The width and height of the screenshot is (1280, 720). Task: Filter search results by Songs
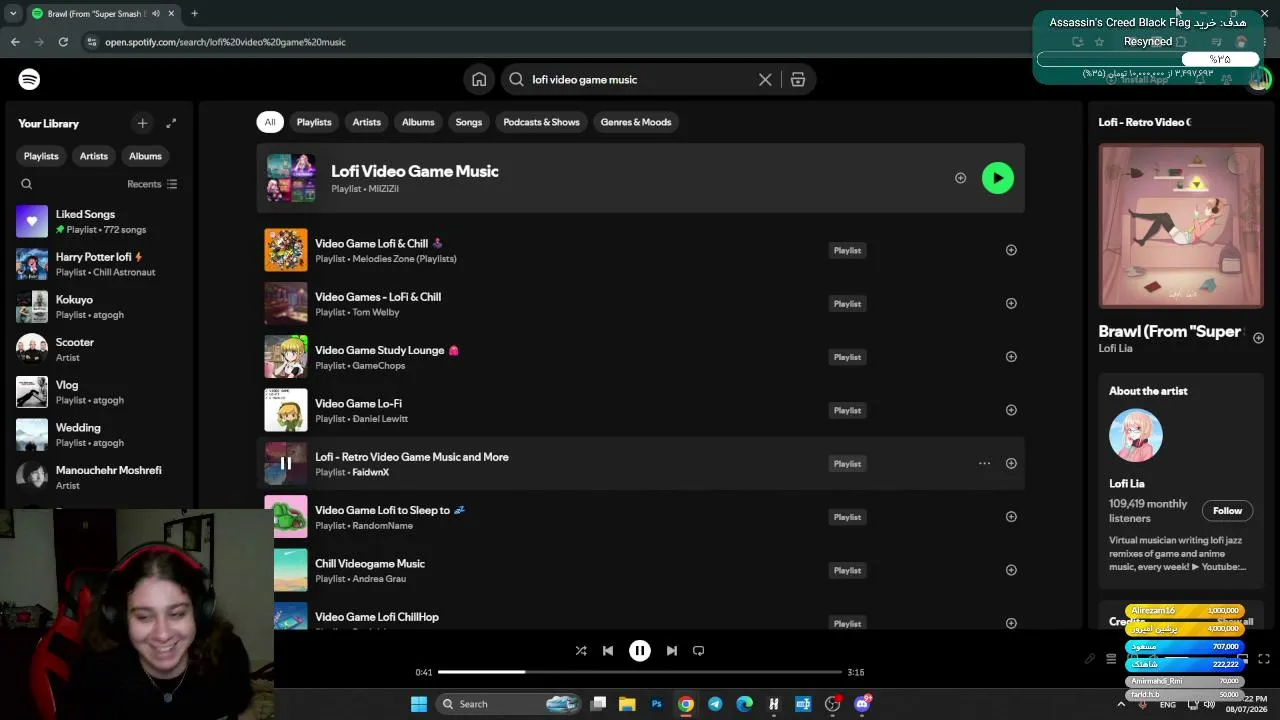[469, 122]
